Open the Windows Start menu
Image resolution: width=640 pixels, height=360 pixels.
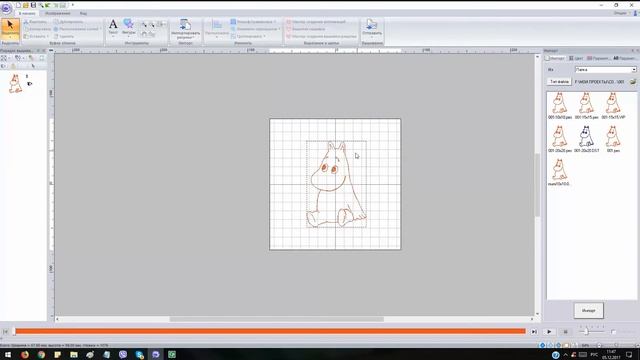coord(8,354)
